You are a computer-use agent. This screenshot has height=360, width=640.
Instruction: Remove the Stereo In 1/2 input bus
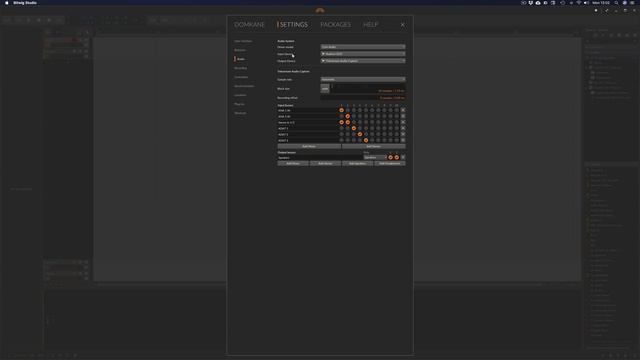[x=403, y=122]
